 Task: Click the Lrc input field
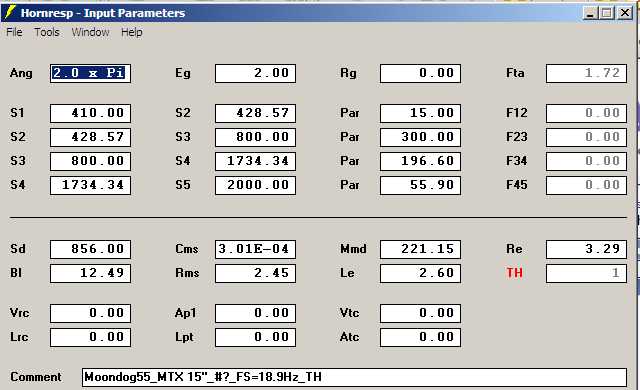click(90, 337)
